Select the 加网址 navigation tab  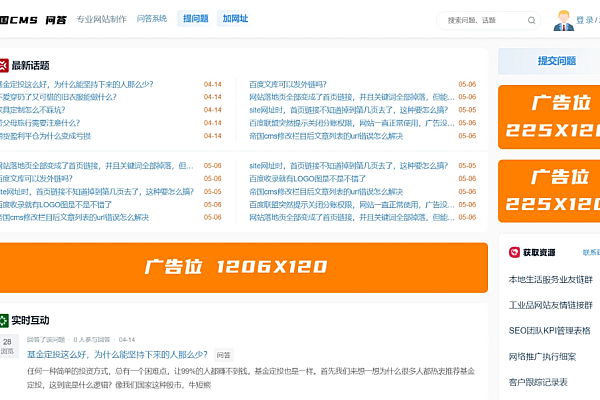[x=235, y=19]
